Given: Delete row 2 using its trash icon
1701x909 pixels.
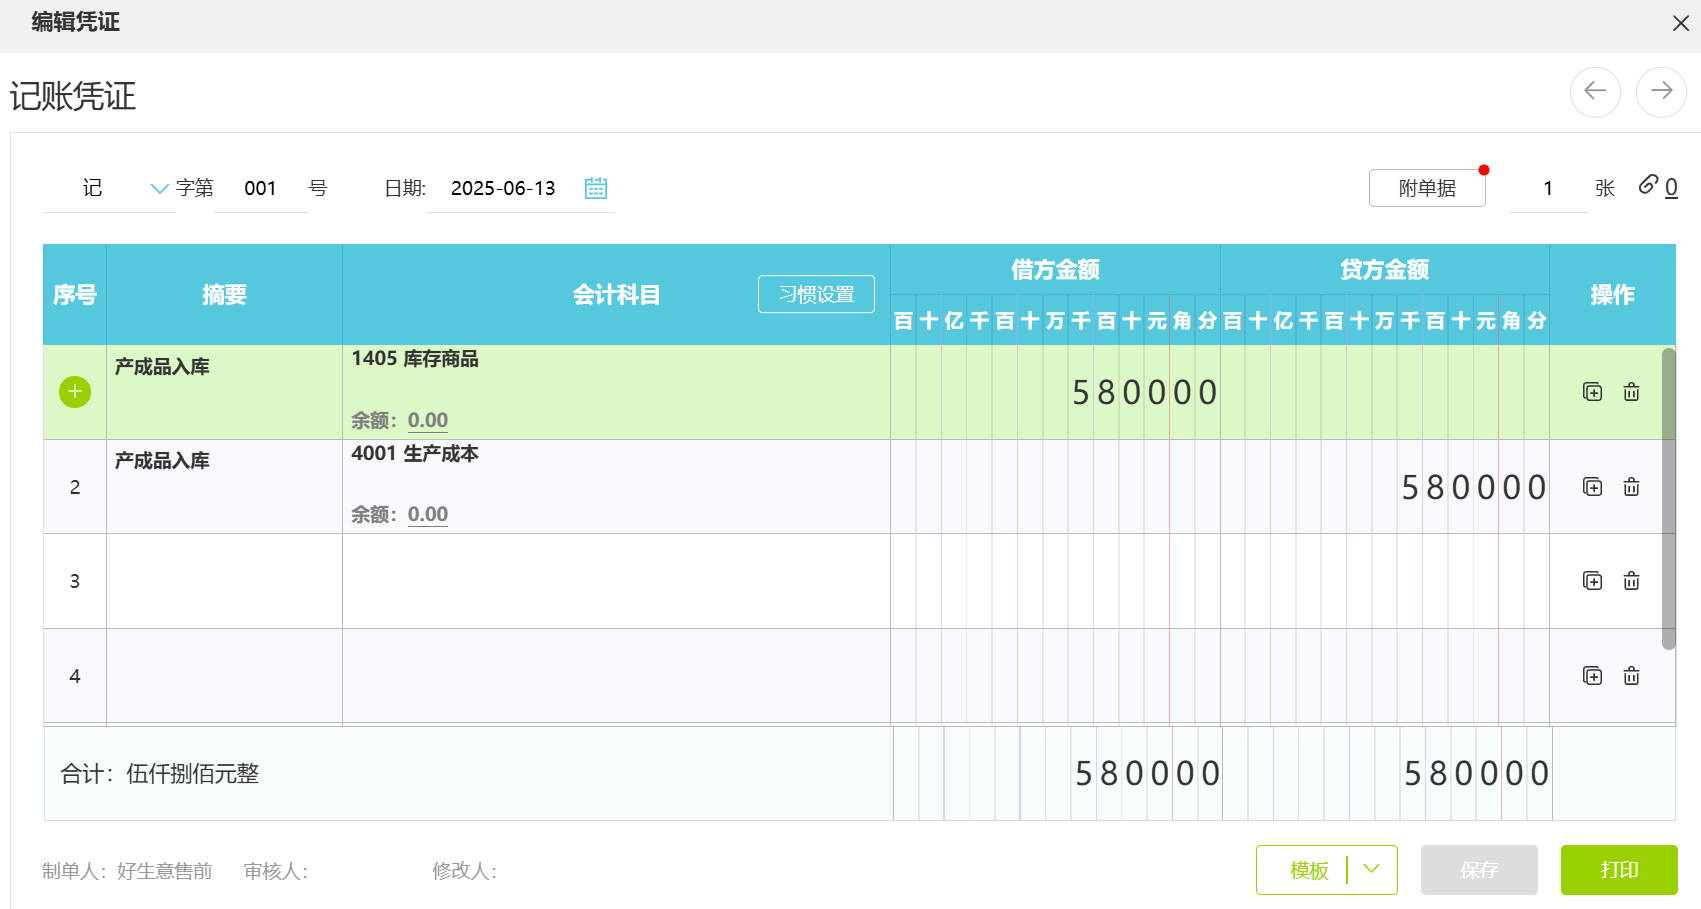Looking at the screenshot, I should 1631,487.
